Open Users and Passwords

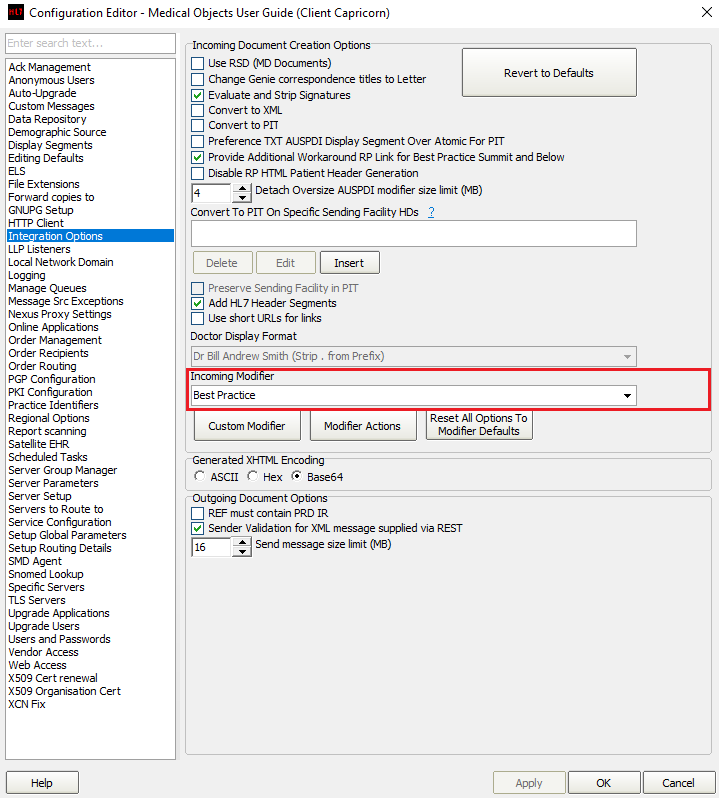coord(59,639)
